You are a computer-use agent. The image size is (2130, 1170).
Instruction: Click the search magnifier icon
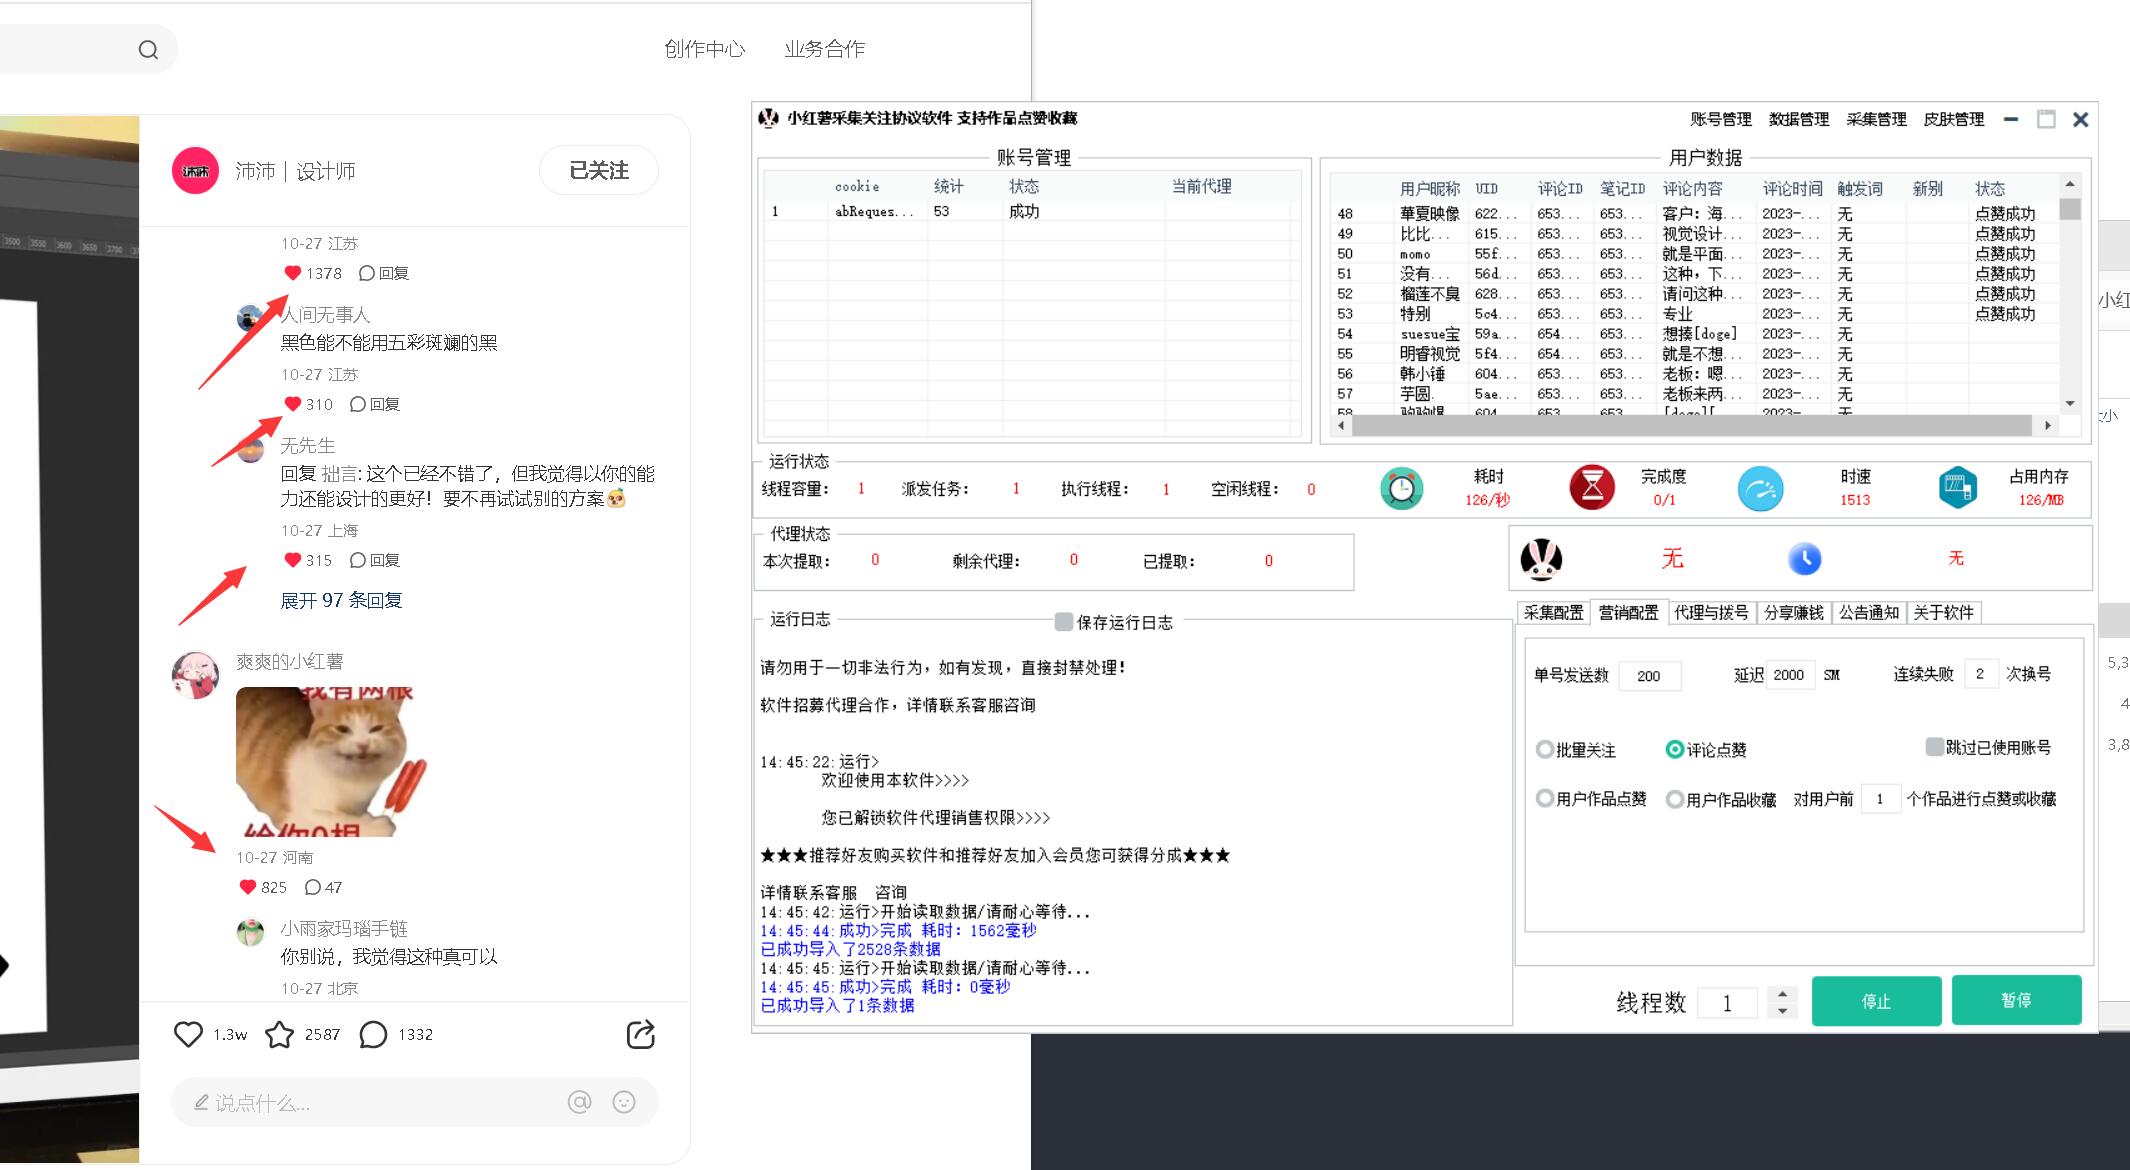click(148, 50)
